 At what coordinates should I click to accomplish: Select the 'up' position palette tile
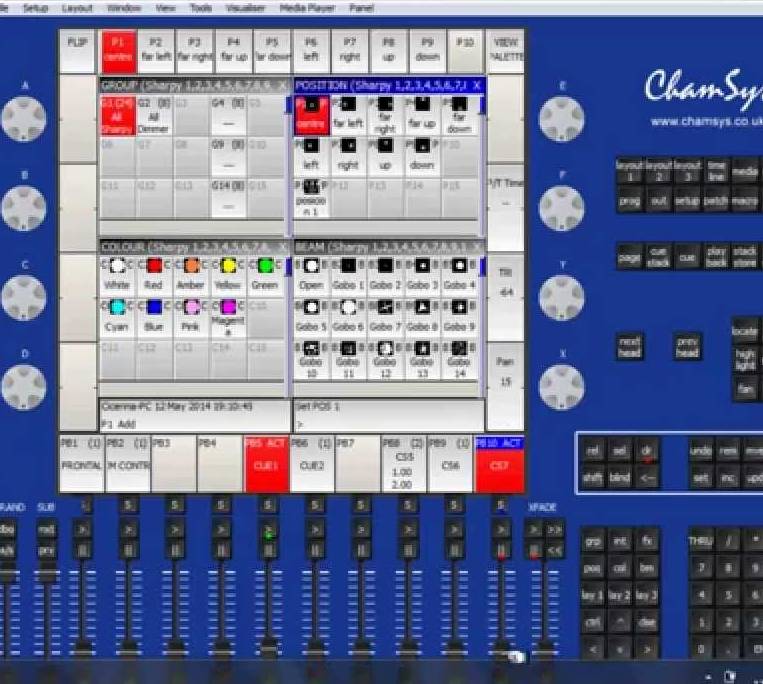[x=385, y=157]
